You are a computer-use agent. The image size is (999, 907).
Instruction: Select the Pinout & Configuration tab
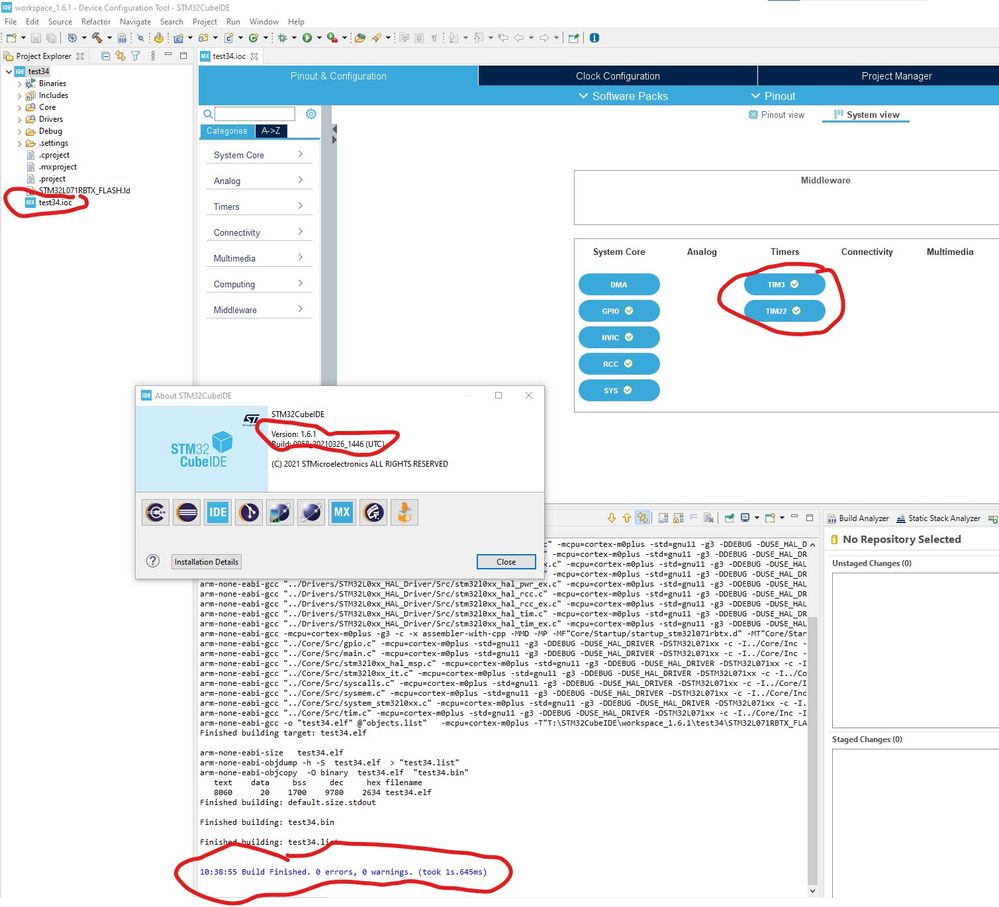[338, 76]
